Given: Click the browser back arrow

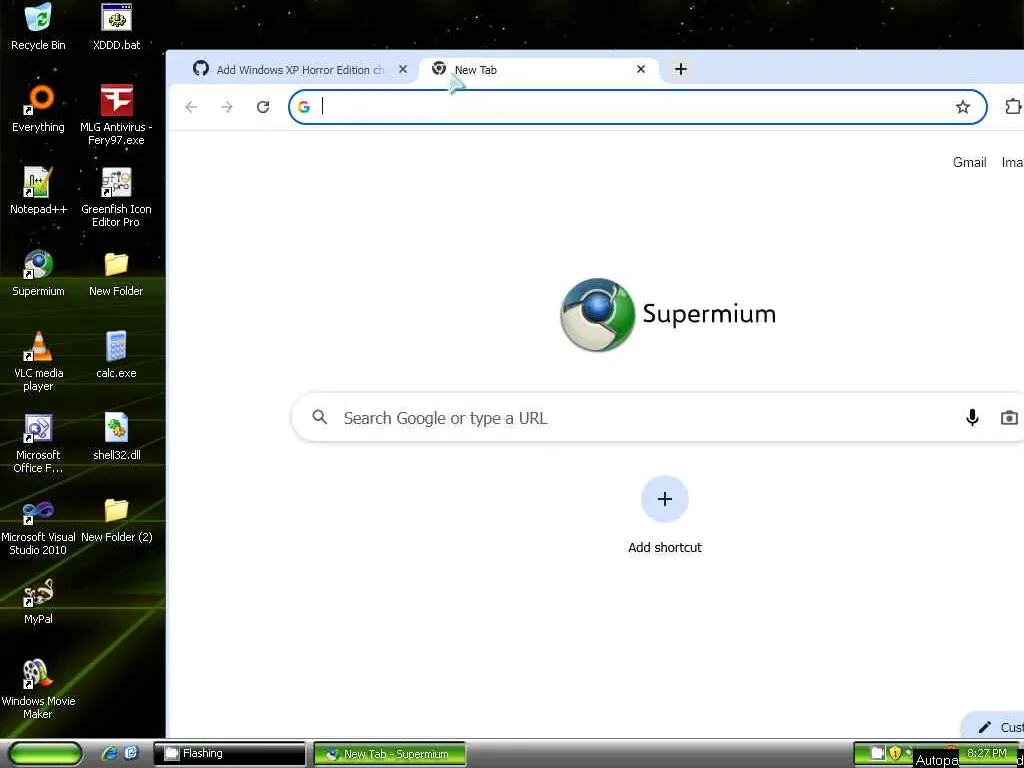Looking at the screenshot, I should coord(191,107).
